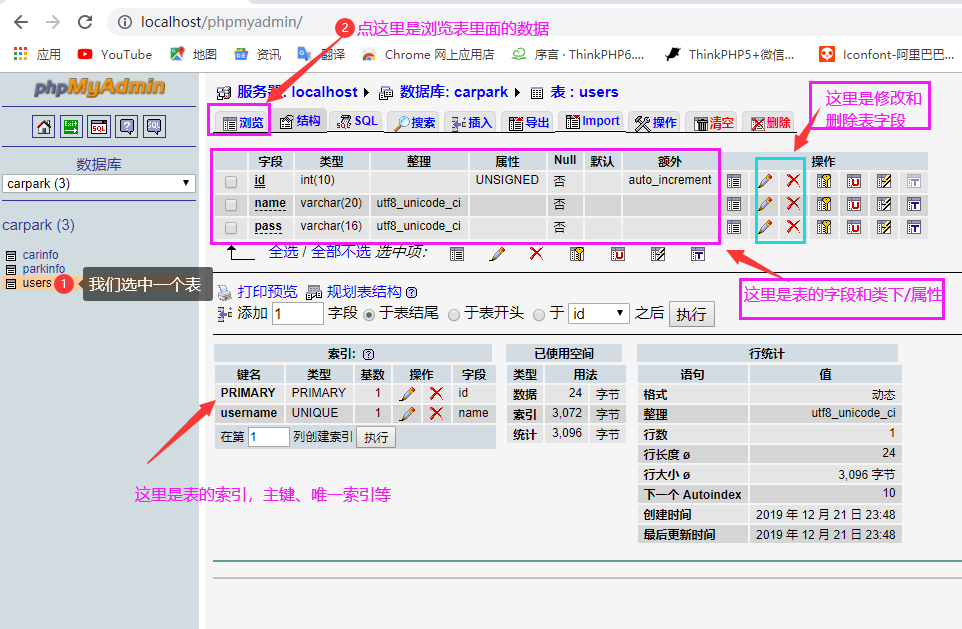Open the SQL query window icon in sidebar
Screen dimensions: 962x629
[99, 126]
